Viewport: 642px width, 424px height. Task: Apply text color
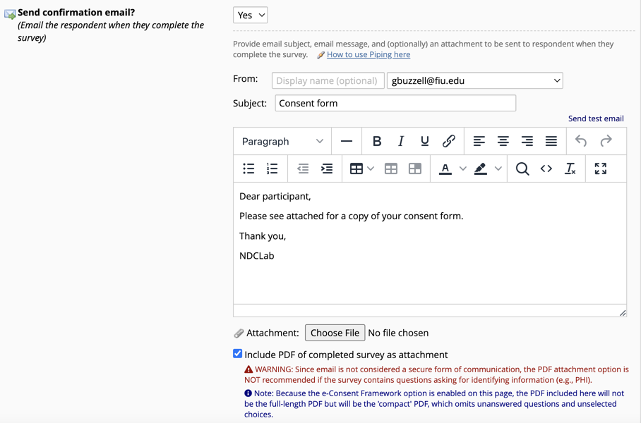click(x=445, y=169)
